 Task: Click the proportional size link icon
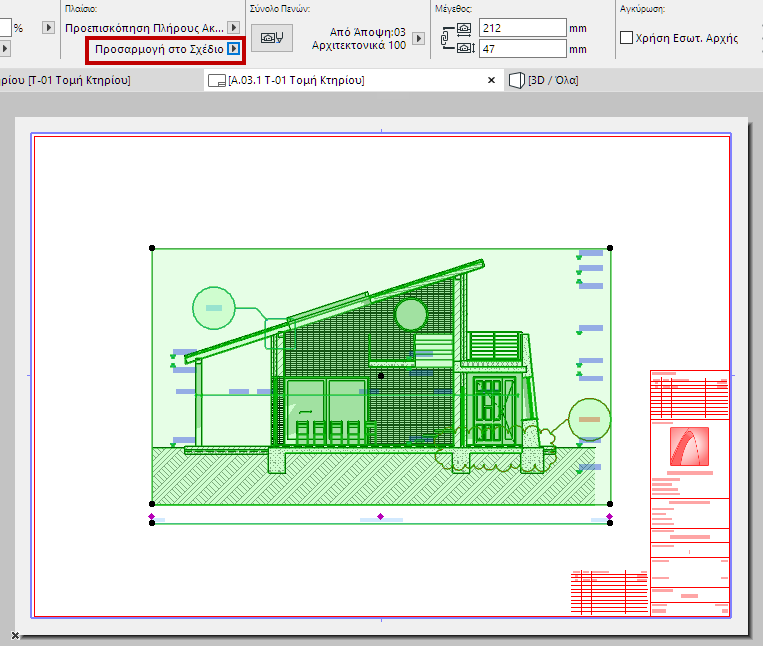pyautogui.click(x=447, y=38)
